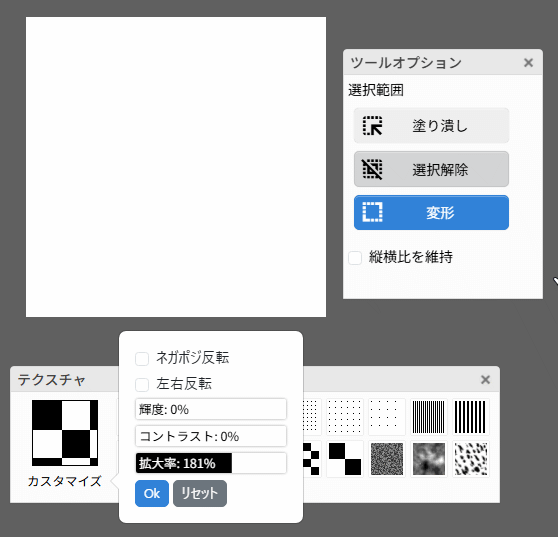Viewport: 558px width, 537px height.
Task: Select the thin vertical stripes texture
Action: (429, 417)
